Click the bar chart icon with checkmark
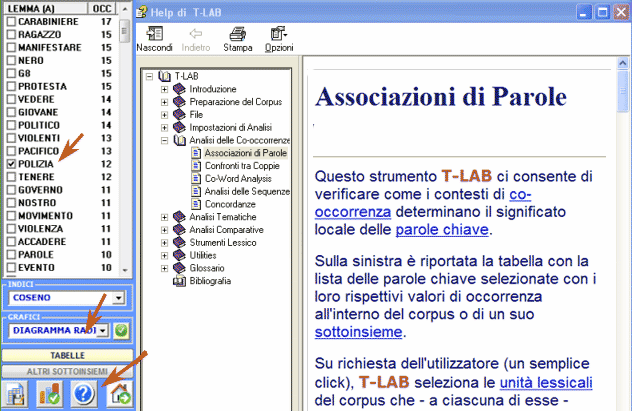Image resolution: width=632 pixels, height=411 pixels. point(50,393)
